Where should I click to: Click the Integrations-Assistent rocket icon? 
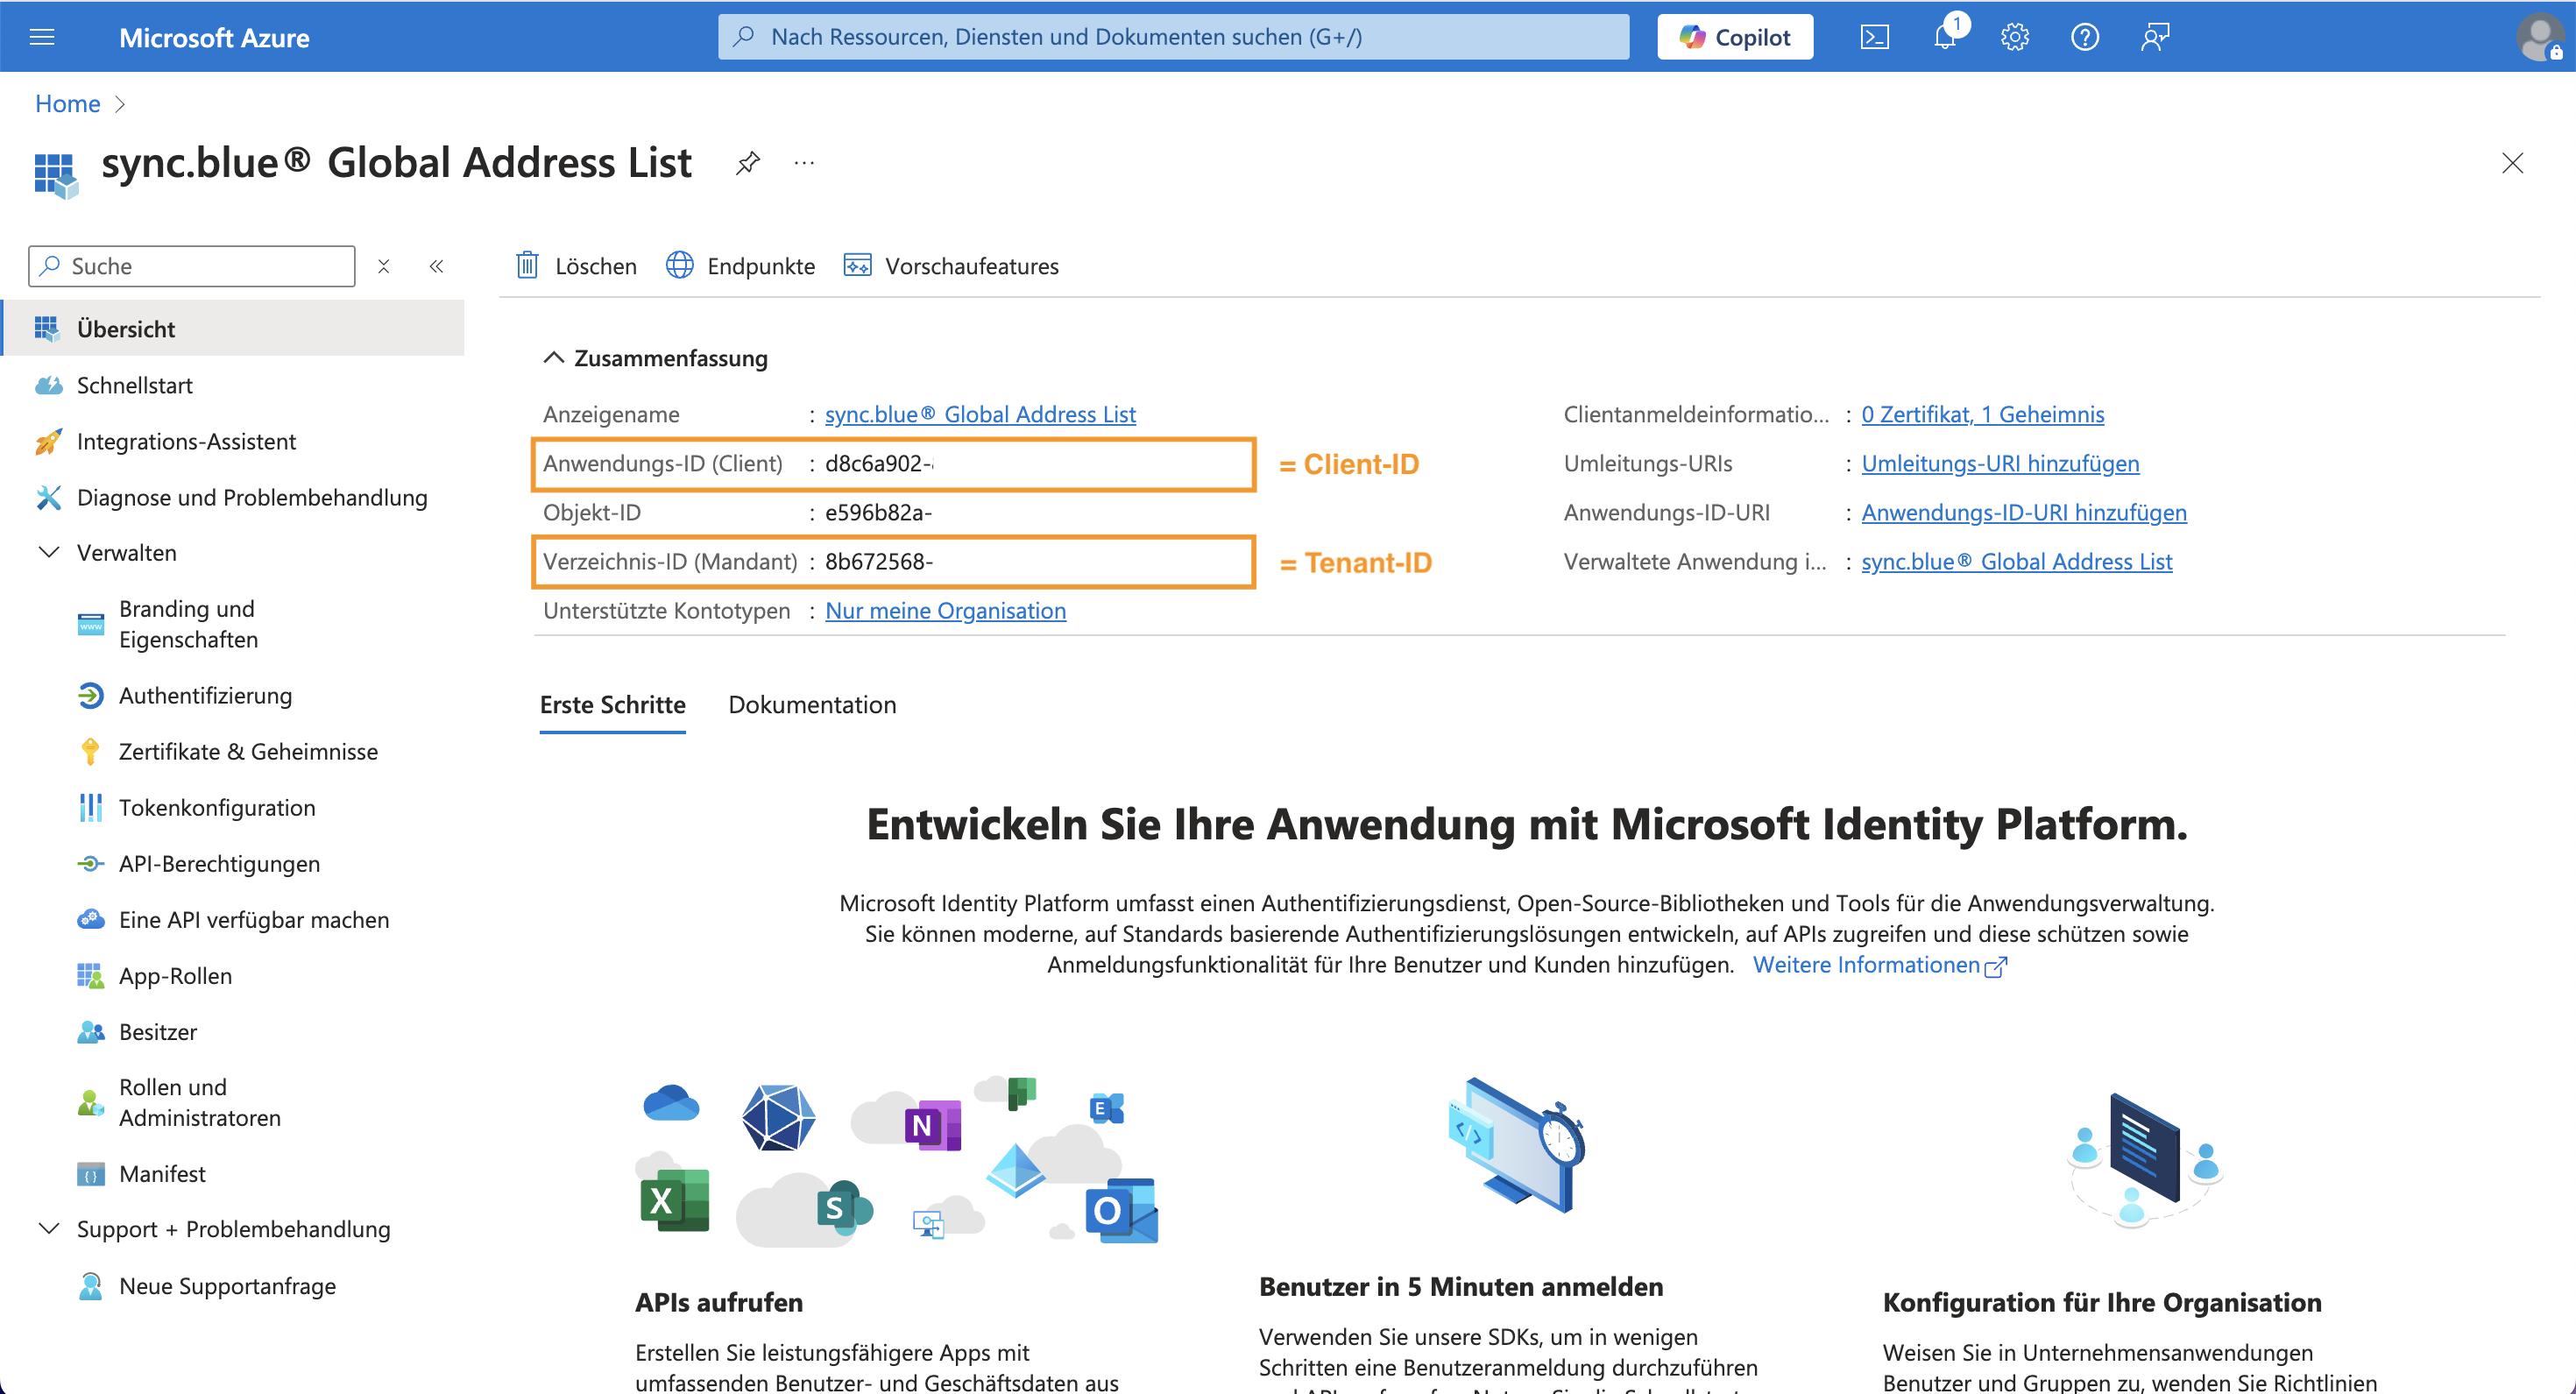click(x=48, y=441)
